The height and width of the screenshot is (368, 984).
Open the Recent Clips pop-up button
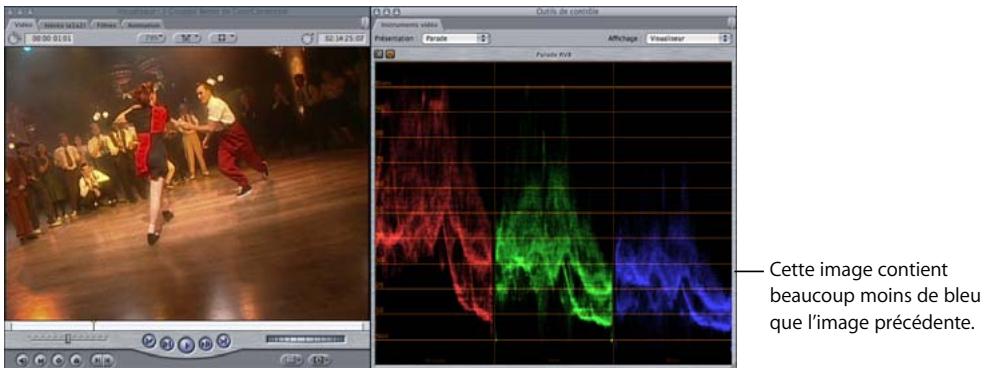click(291, 360)
